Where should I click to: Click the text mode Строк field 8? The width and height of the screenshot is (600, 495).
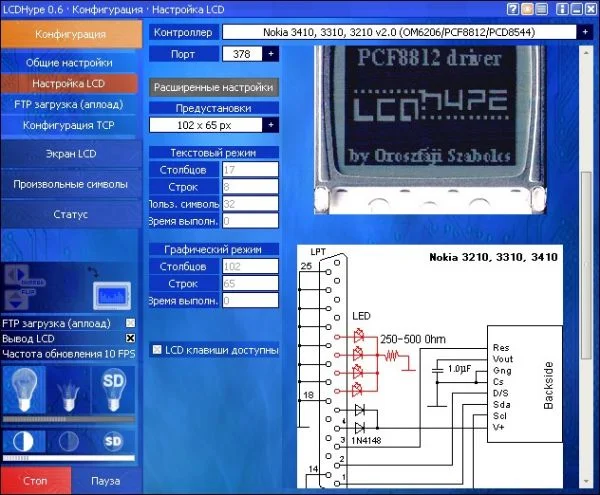pos(251,187)
